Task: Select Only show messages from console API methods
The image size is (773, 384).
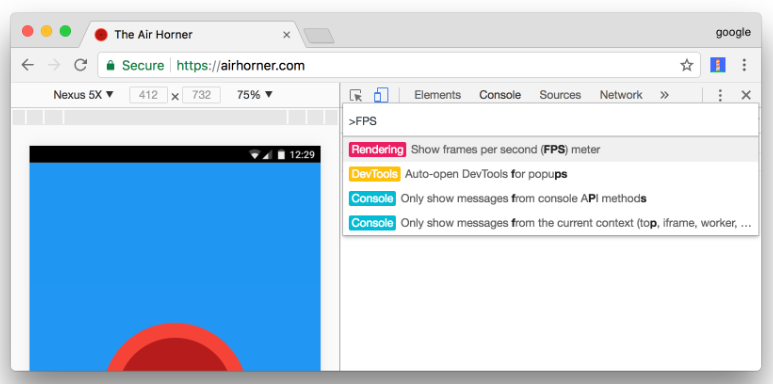Action: pyautogui.click(x=551, y=199)
